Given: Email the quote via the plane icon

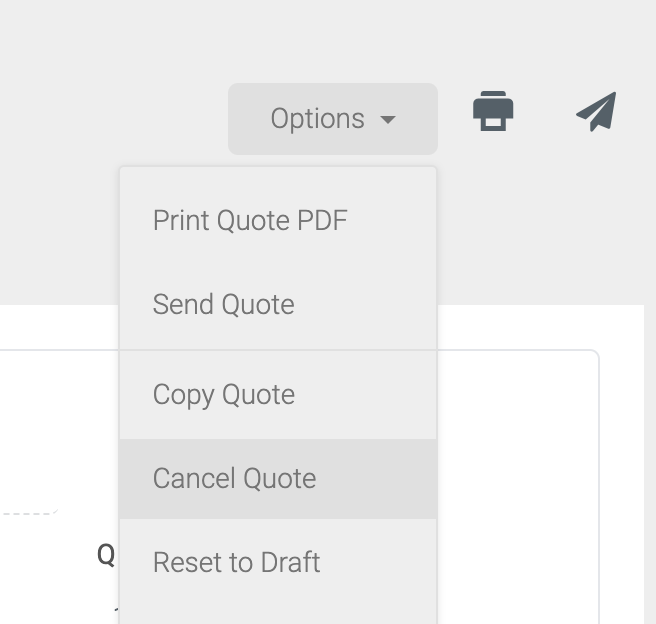Looking at the screenshot, I should coord(596,112).
